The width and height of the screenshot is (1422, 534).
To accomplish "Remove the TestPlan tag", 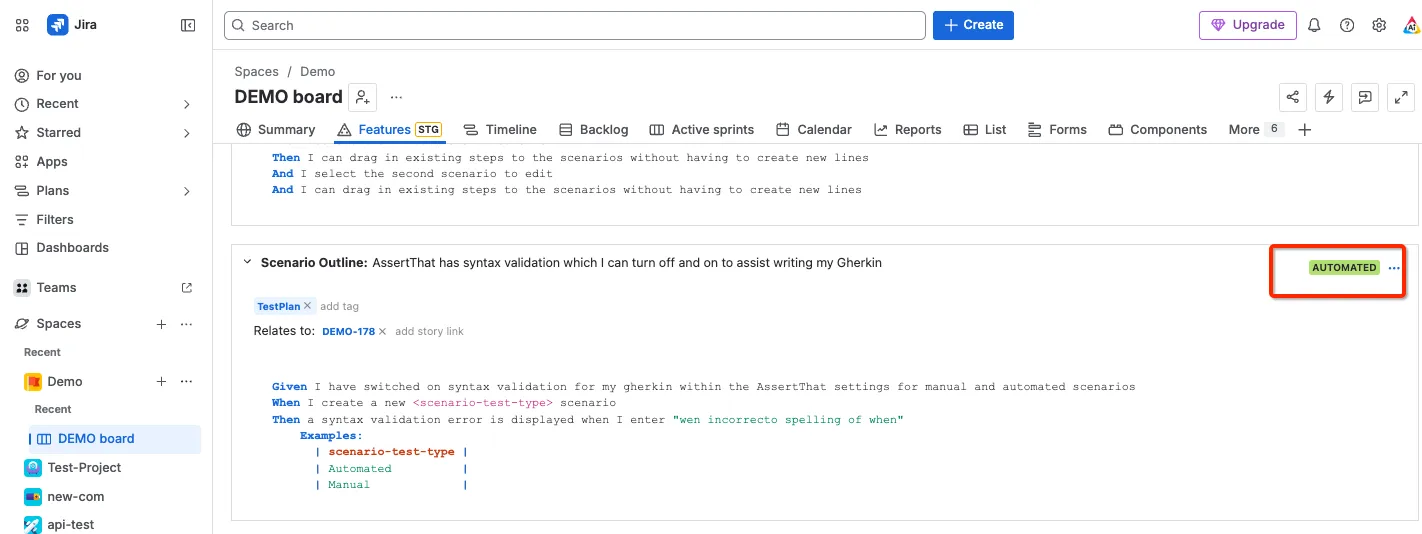I will 308,306.
